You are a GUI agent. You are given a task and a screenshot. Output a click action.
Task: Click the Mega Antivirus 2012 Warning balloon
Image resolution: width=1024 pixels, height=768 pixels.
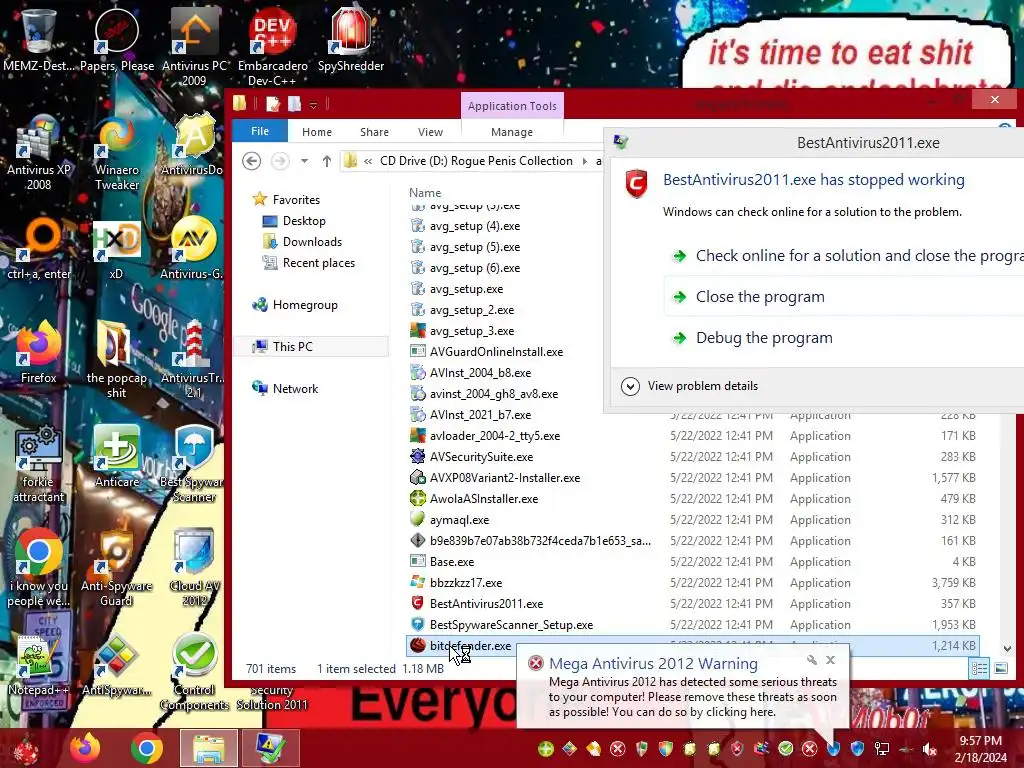click(x=683, y=688)
